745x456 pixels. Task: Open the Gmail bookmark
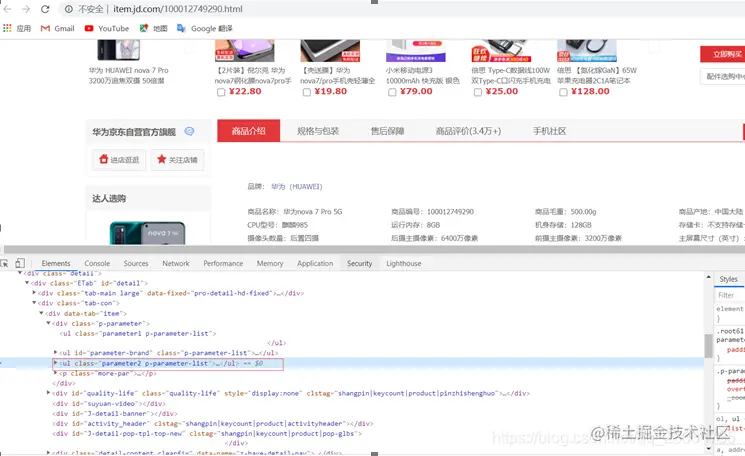point(57,28)
